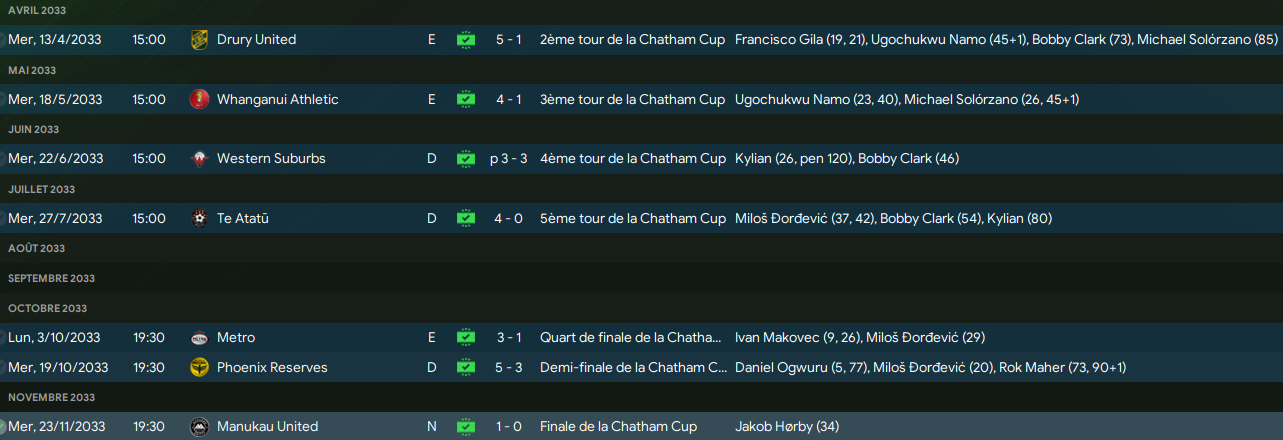Click green match icon in Metro row
1283x440 pixels.
(x=466, y=338)
